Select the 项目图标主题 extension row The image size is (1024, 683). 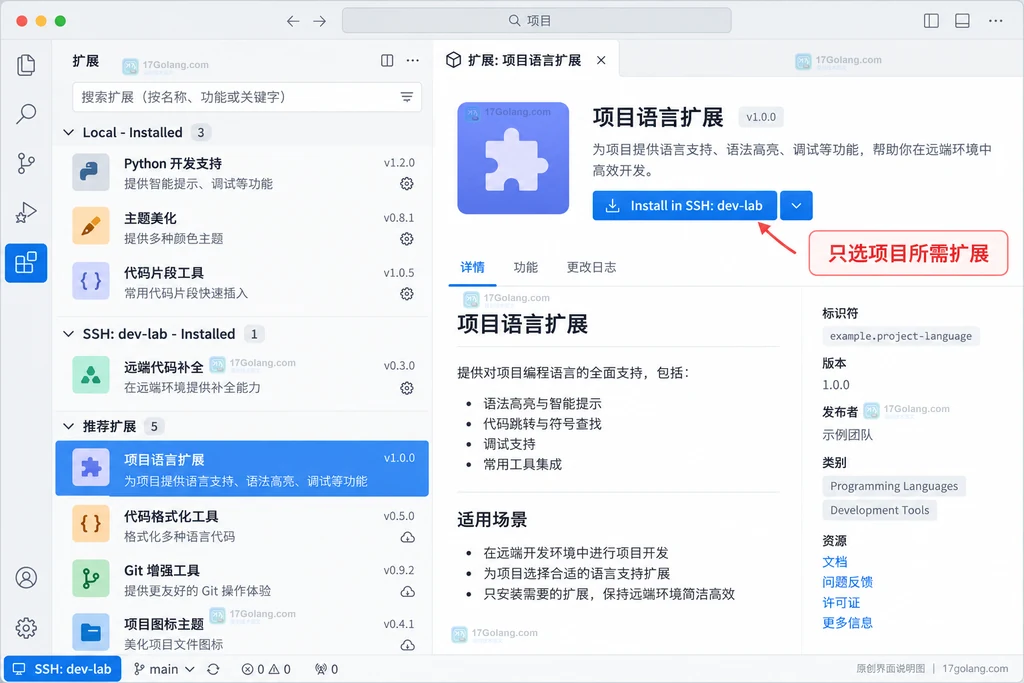point(242,634)
